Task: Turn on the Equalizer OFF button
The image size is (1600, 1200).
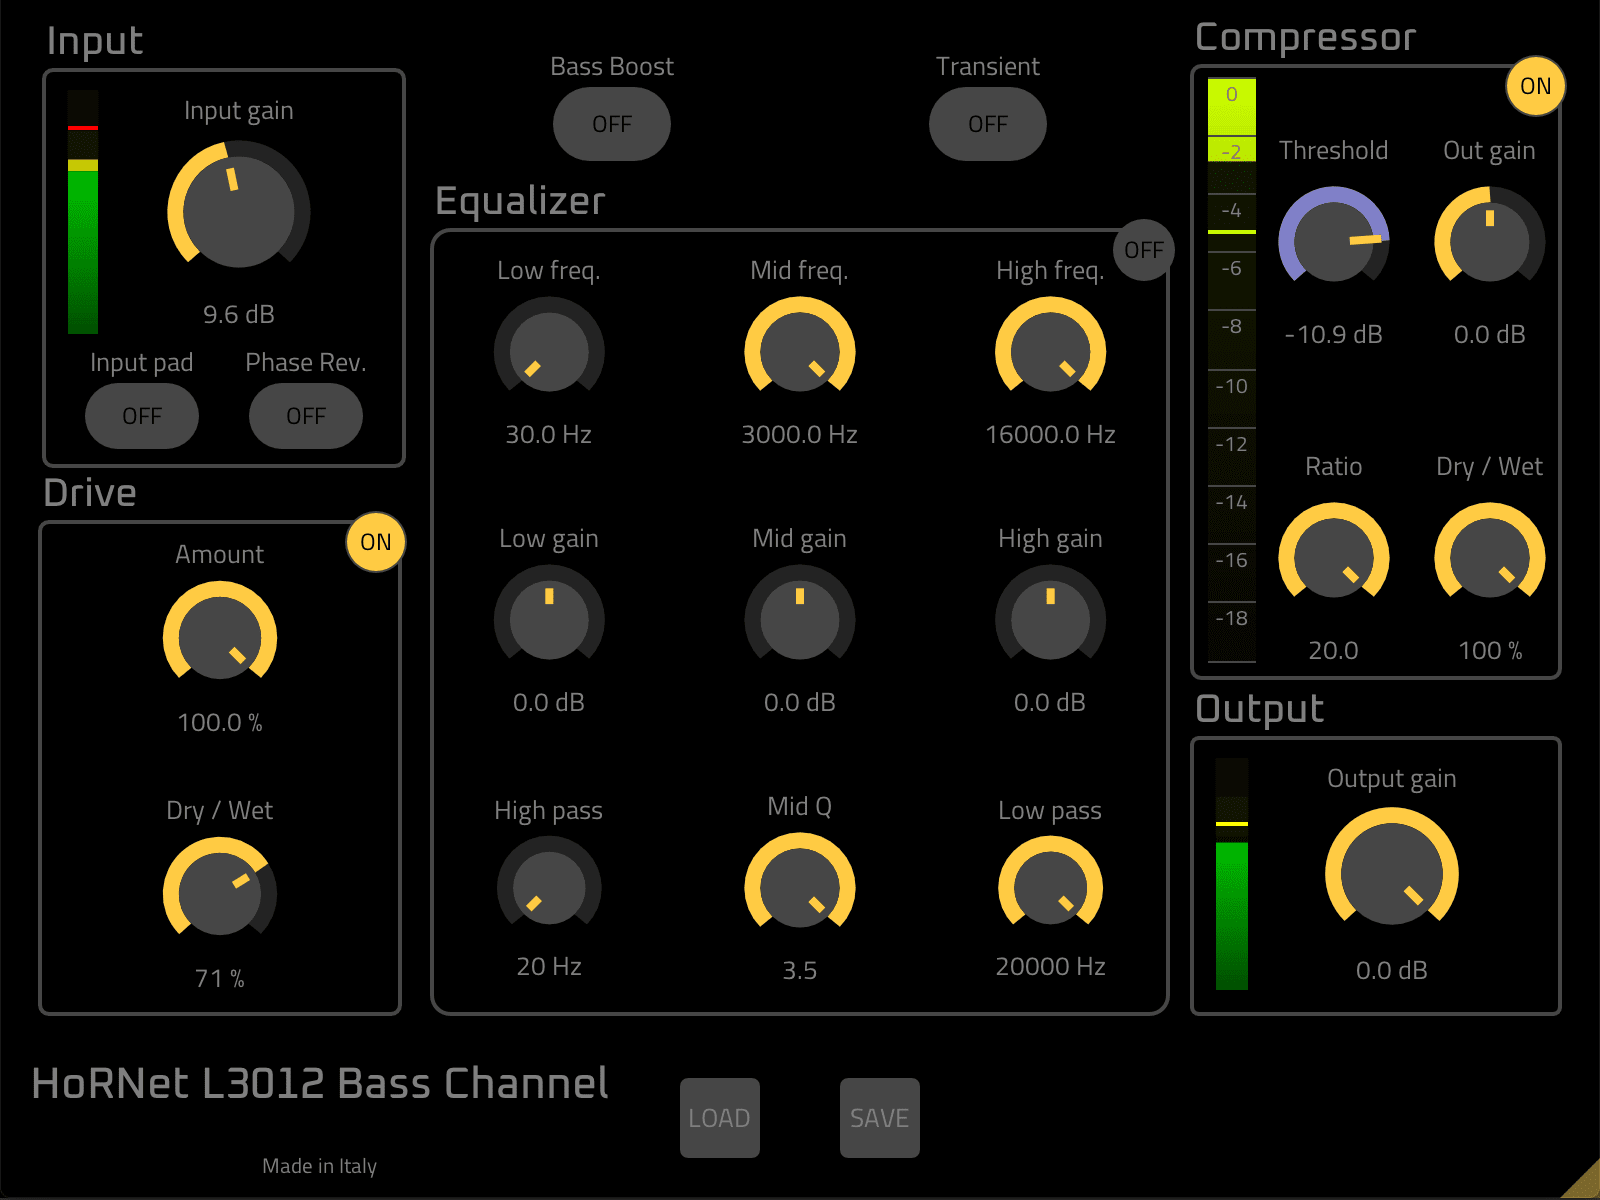Action: tap(1144, 250)
